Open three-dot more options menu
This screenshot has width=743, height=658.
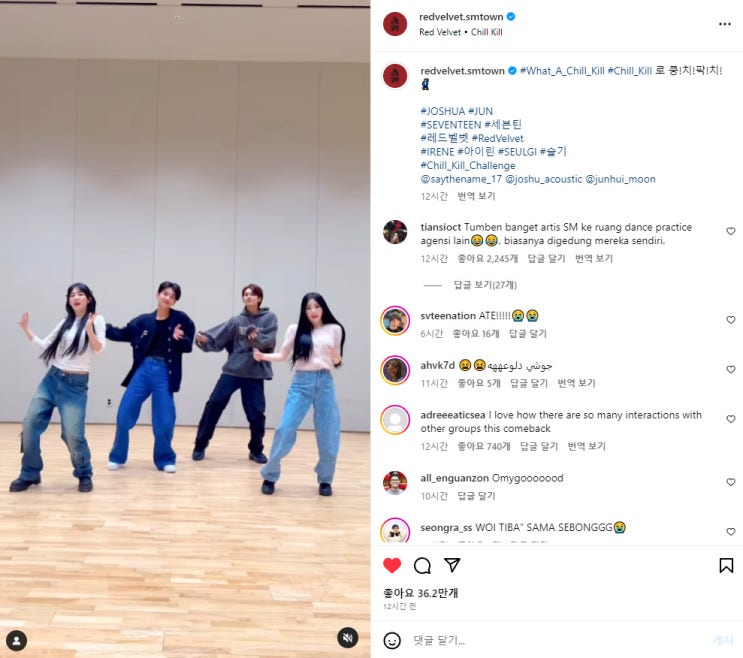point(725,24)
